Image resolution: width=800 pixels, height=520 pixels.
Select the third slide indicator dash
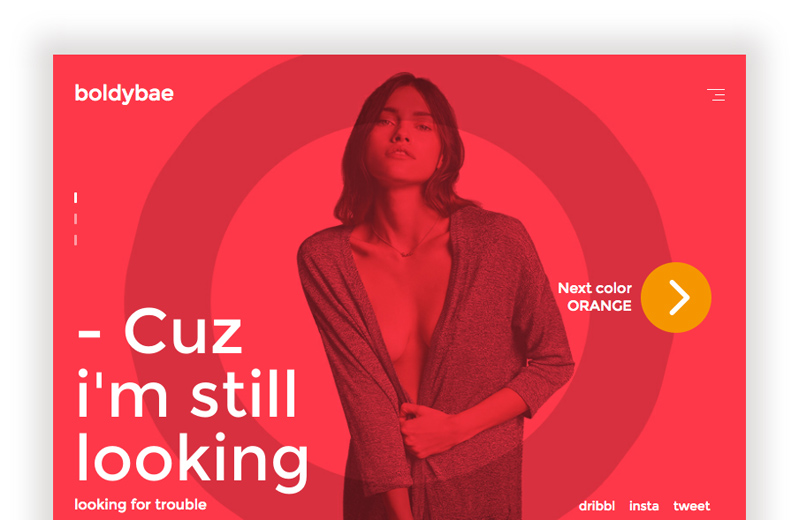(76, 240)
